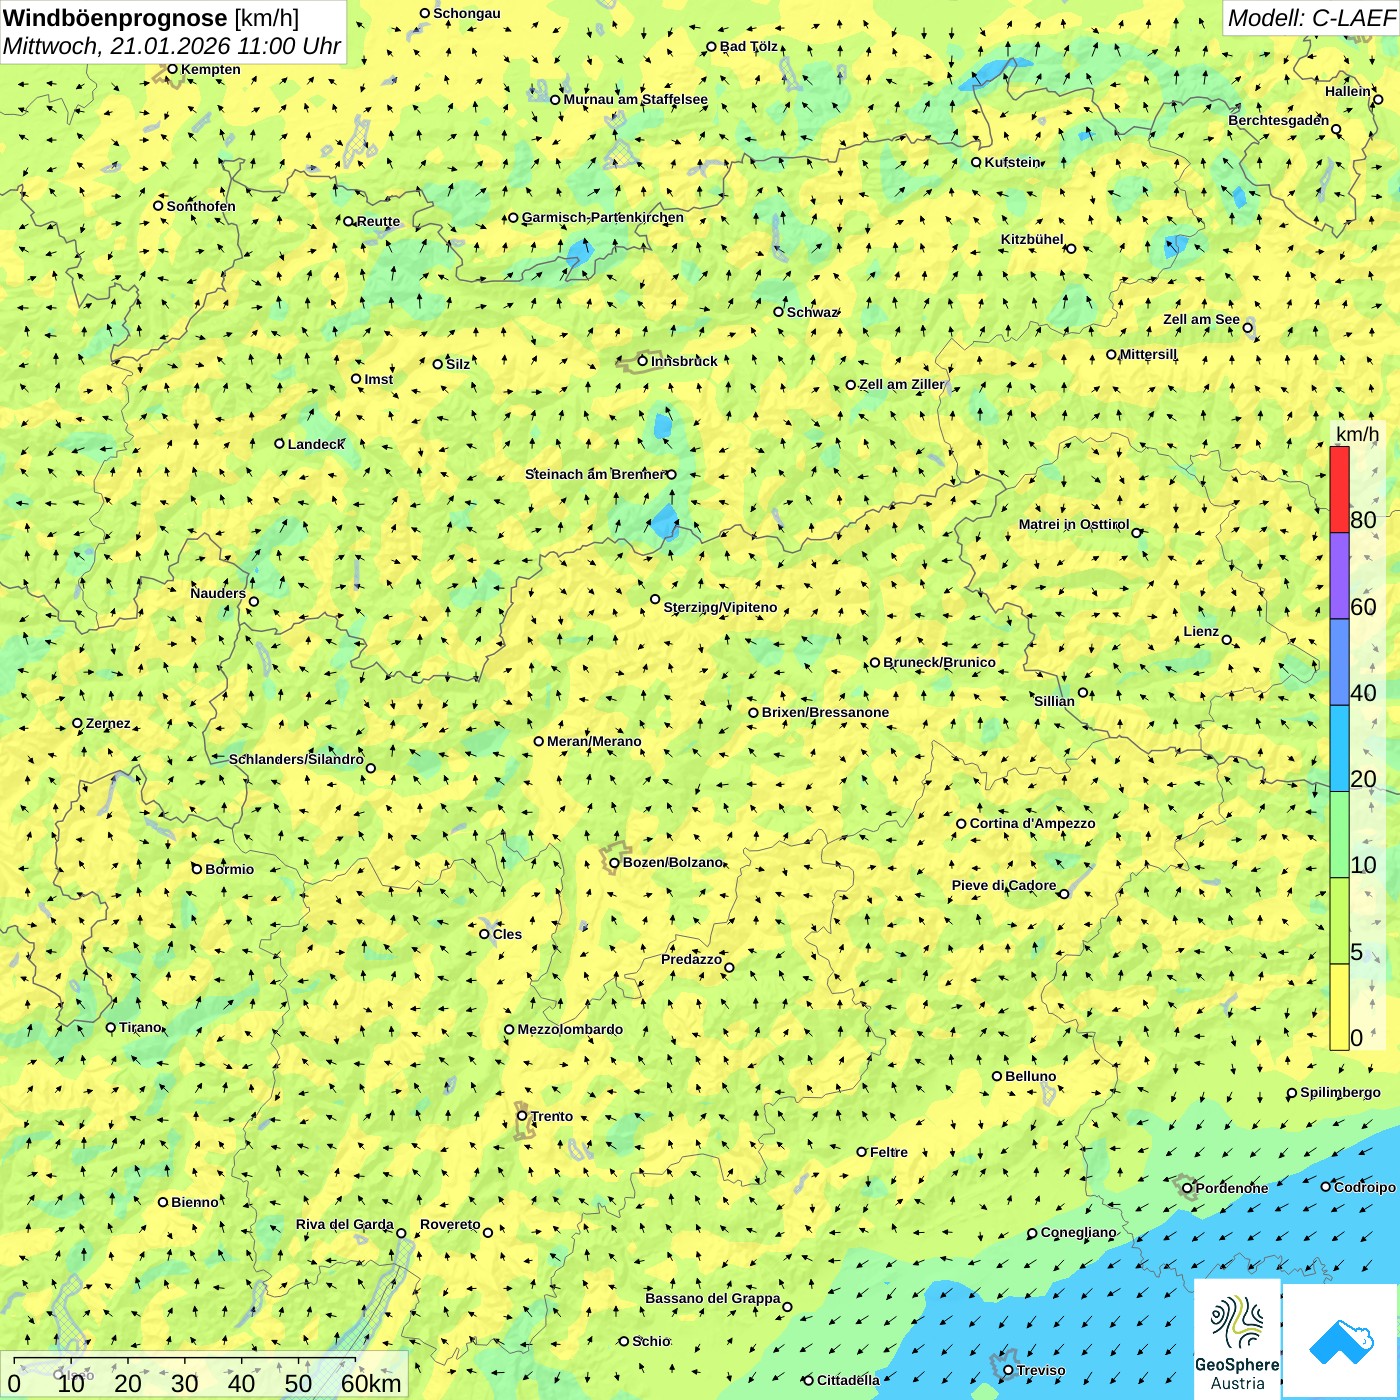
Task: Click the Treviso city marker
Action: 1008,1370
